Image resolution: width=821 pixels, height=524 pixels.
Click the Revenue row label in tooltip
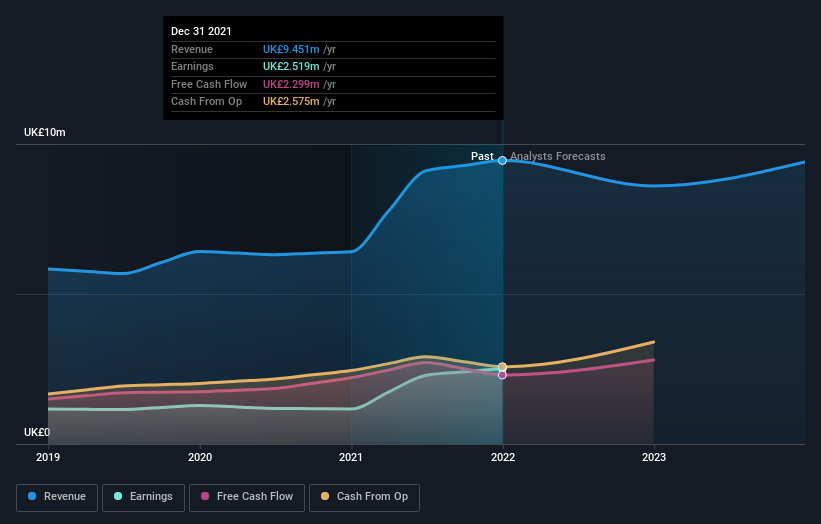(x=192, y=49)
